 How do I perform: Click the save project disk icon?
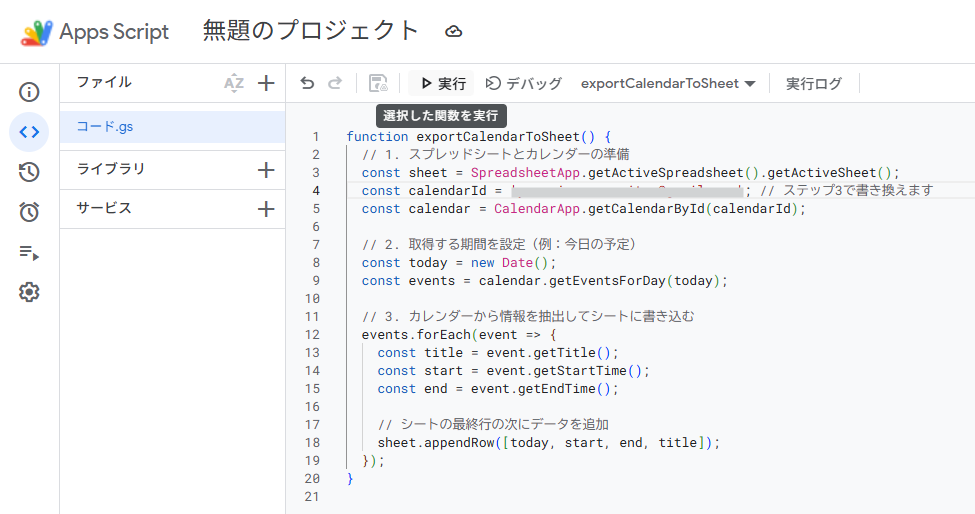point(378,84)
